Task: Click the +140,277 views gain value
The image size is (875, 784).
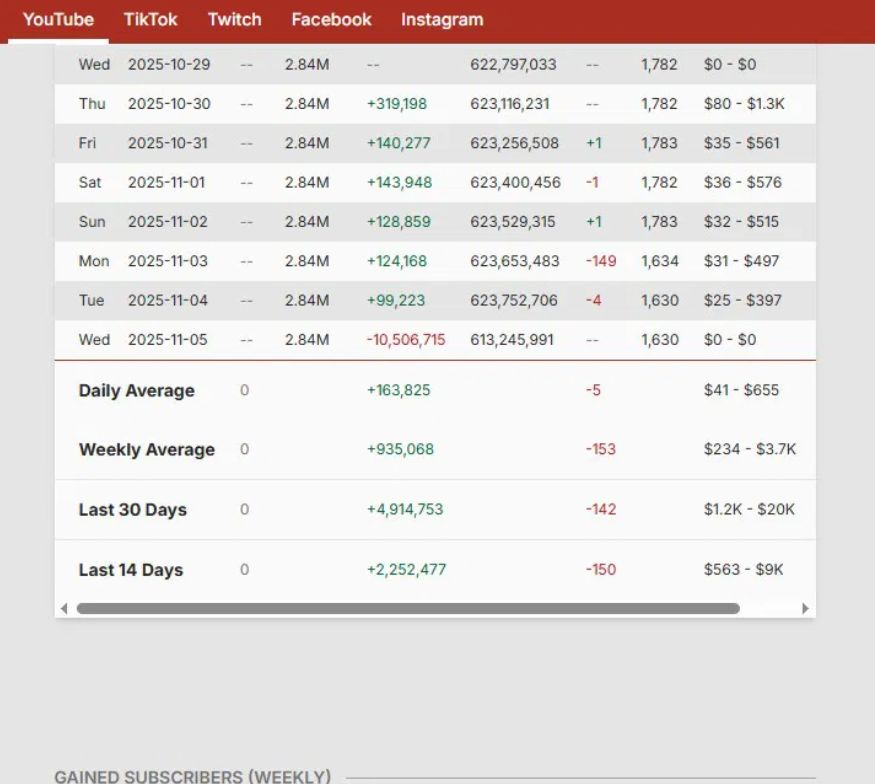Action: click(x=398, y=143)
